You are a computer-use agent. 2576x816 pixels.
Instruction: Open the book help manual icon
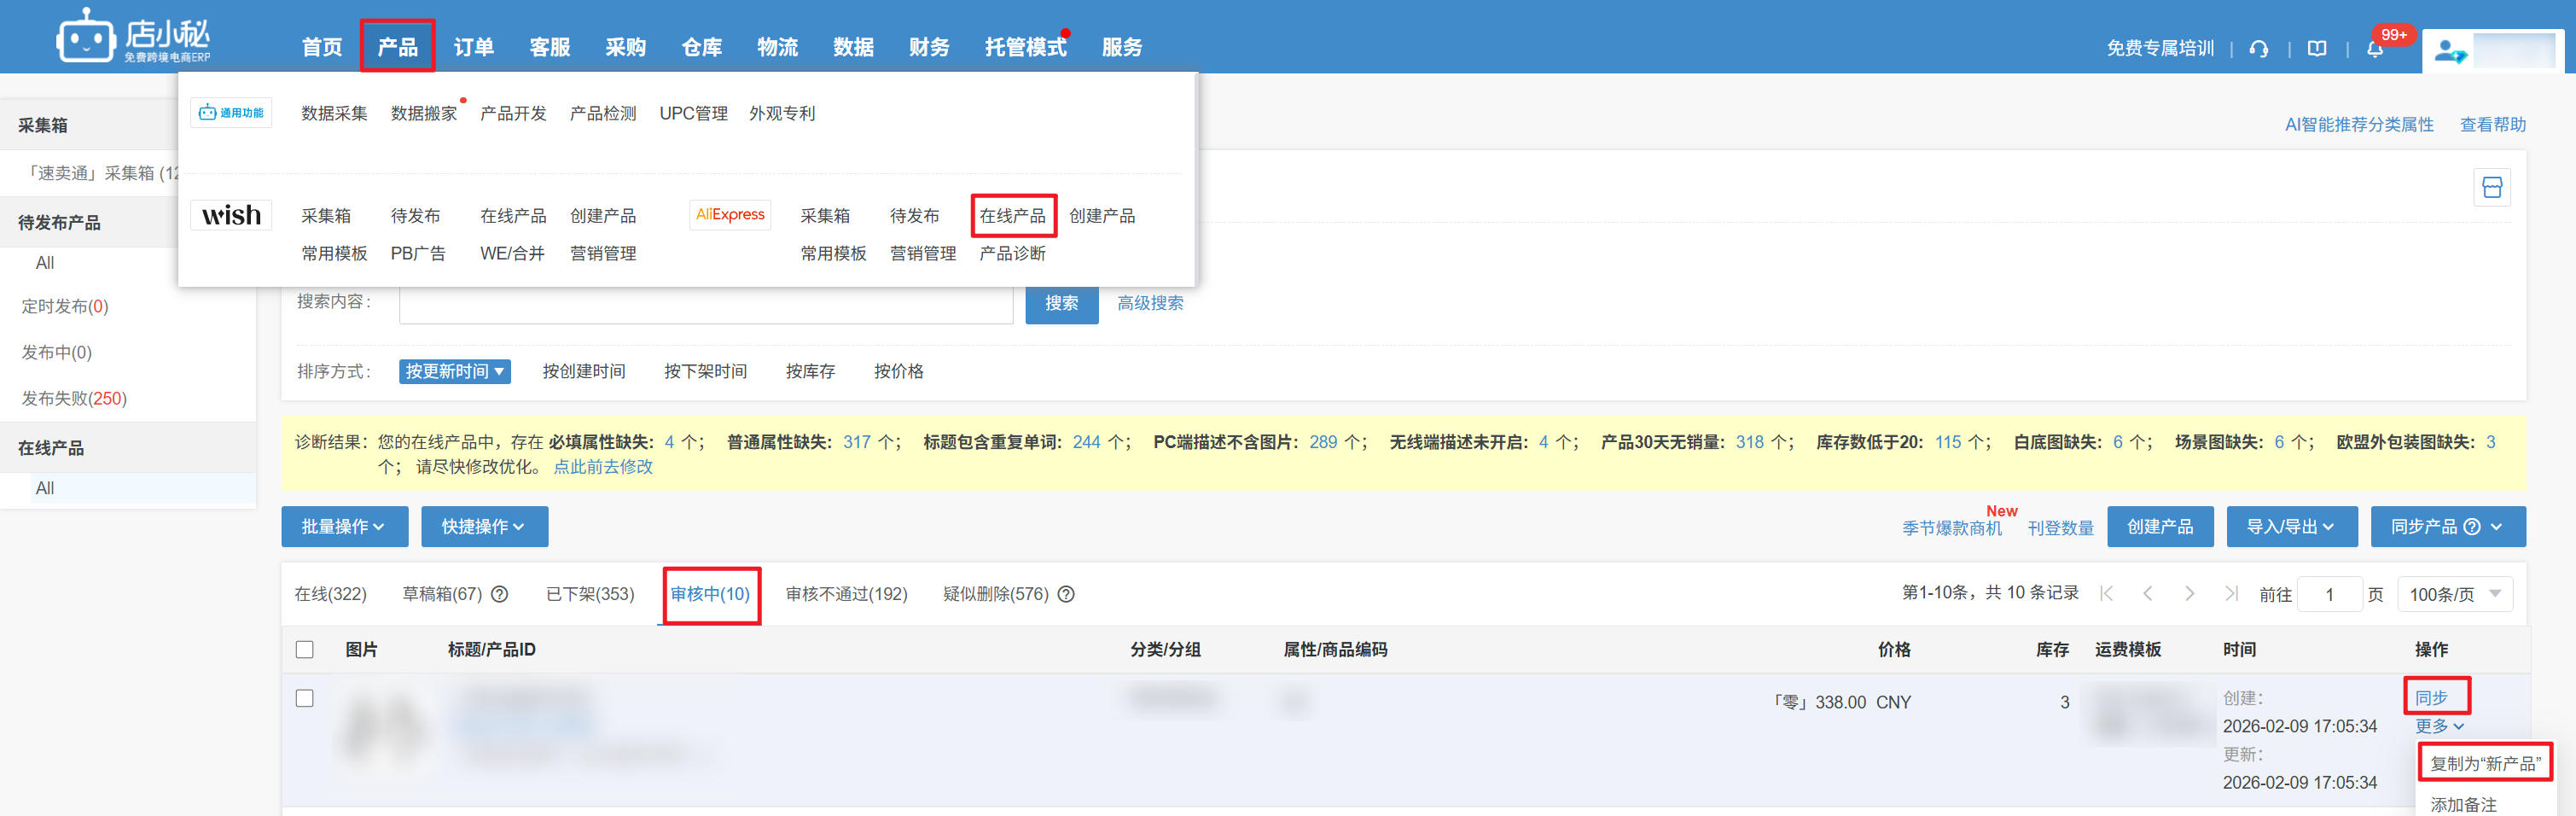tap(2316, 48)
